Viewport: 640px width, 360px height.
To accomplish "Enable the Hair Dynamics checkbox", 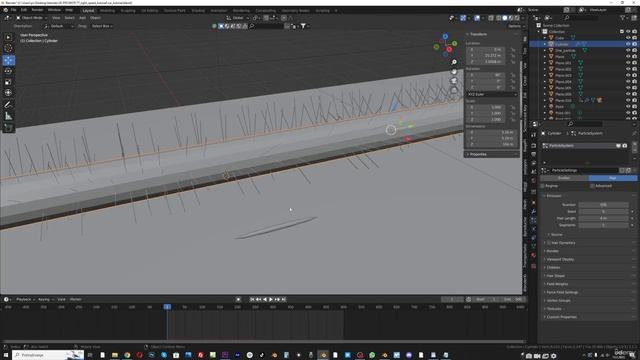I will pos(549,243).
